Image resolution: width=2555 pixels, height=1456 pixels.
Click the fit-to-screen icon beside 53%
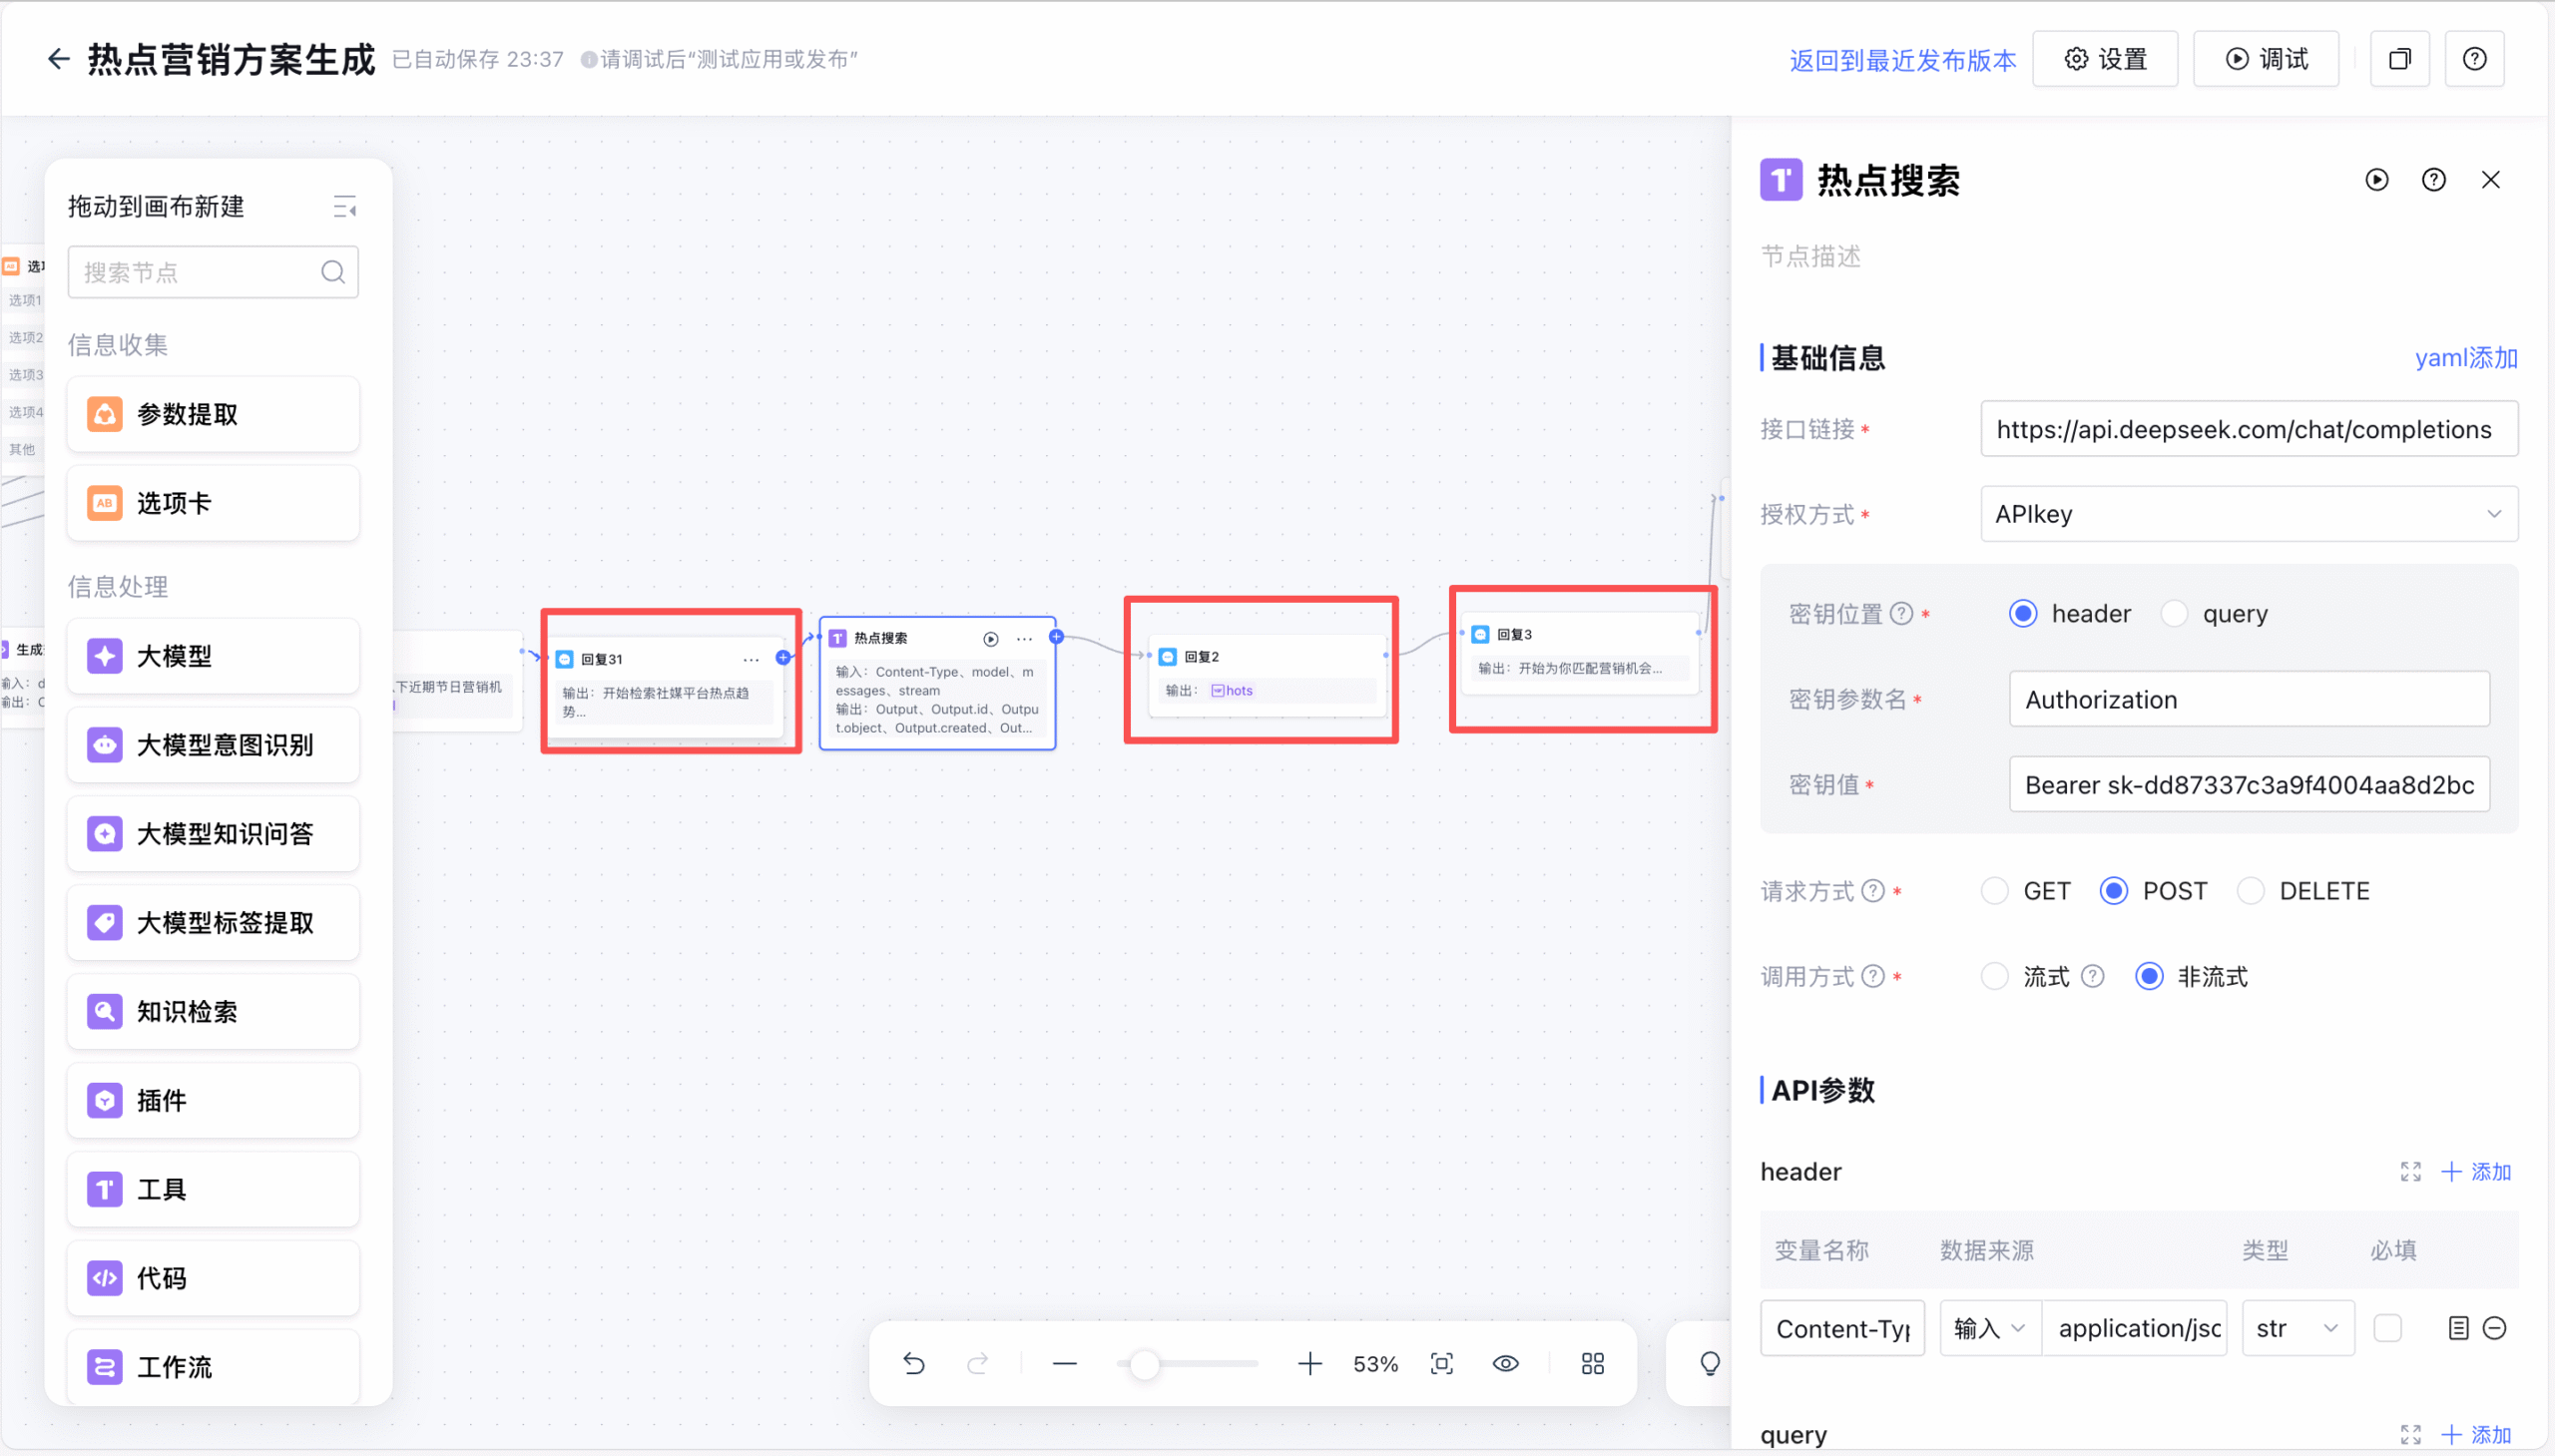click(x=1441, y=1363)
